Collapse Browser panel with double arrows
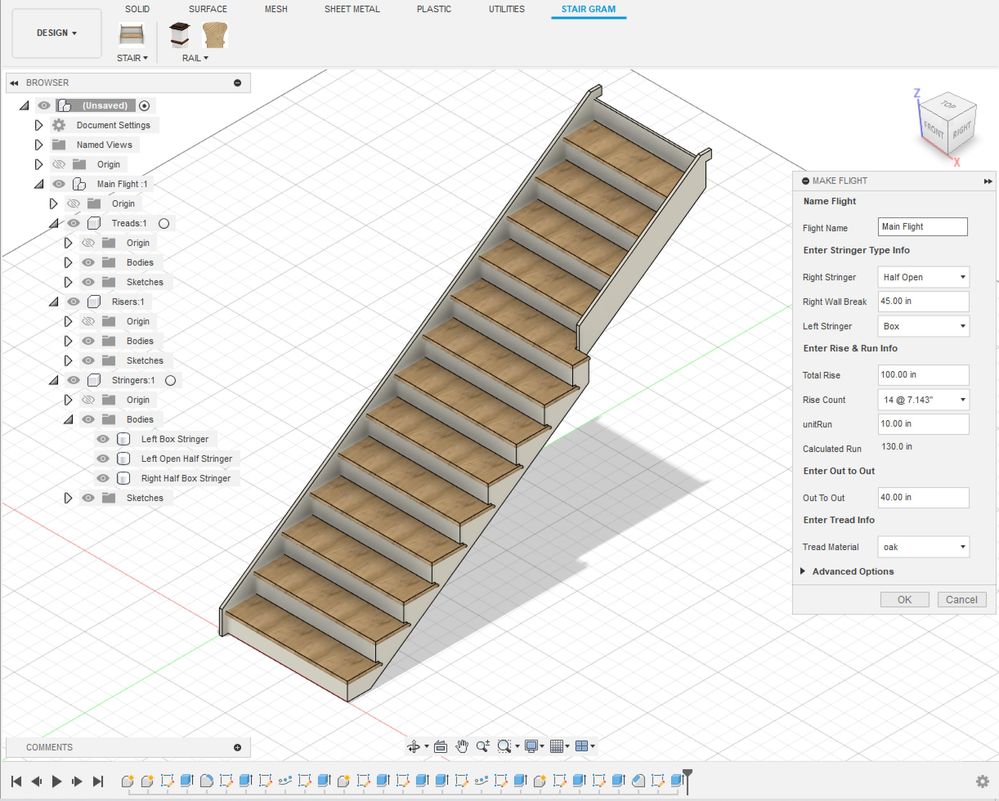Viewport: 999px width, 801px height. click(14, 83)
